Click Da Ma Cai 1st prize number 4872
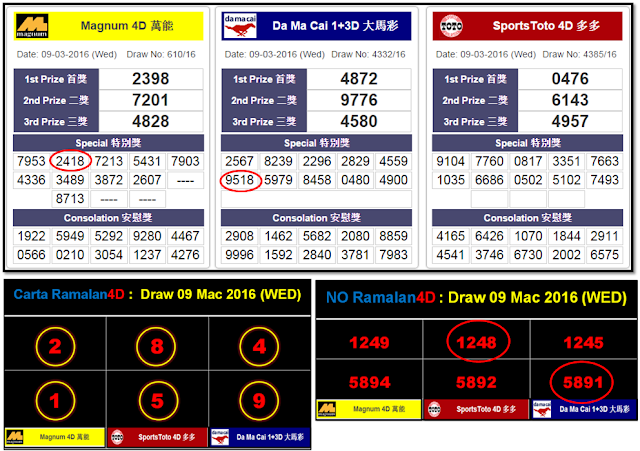 [359, 79]
